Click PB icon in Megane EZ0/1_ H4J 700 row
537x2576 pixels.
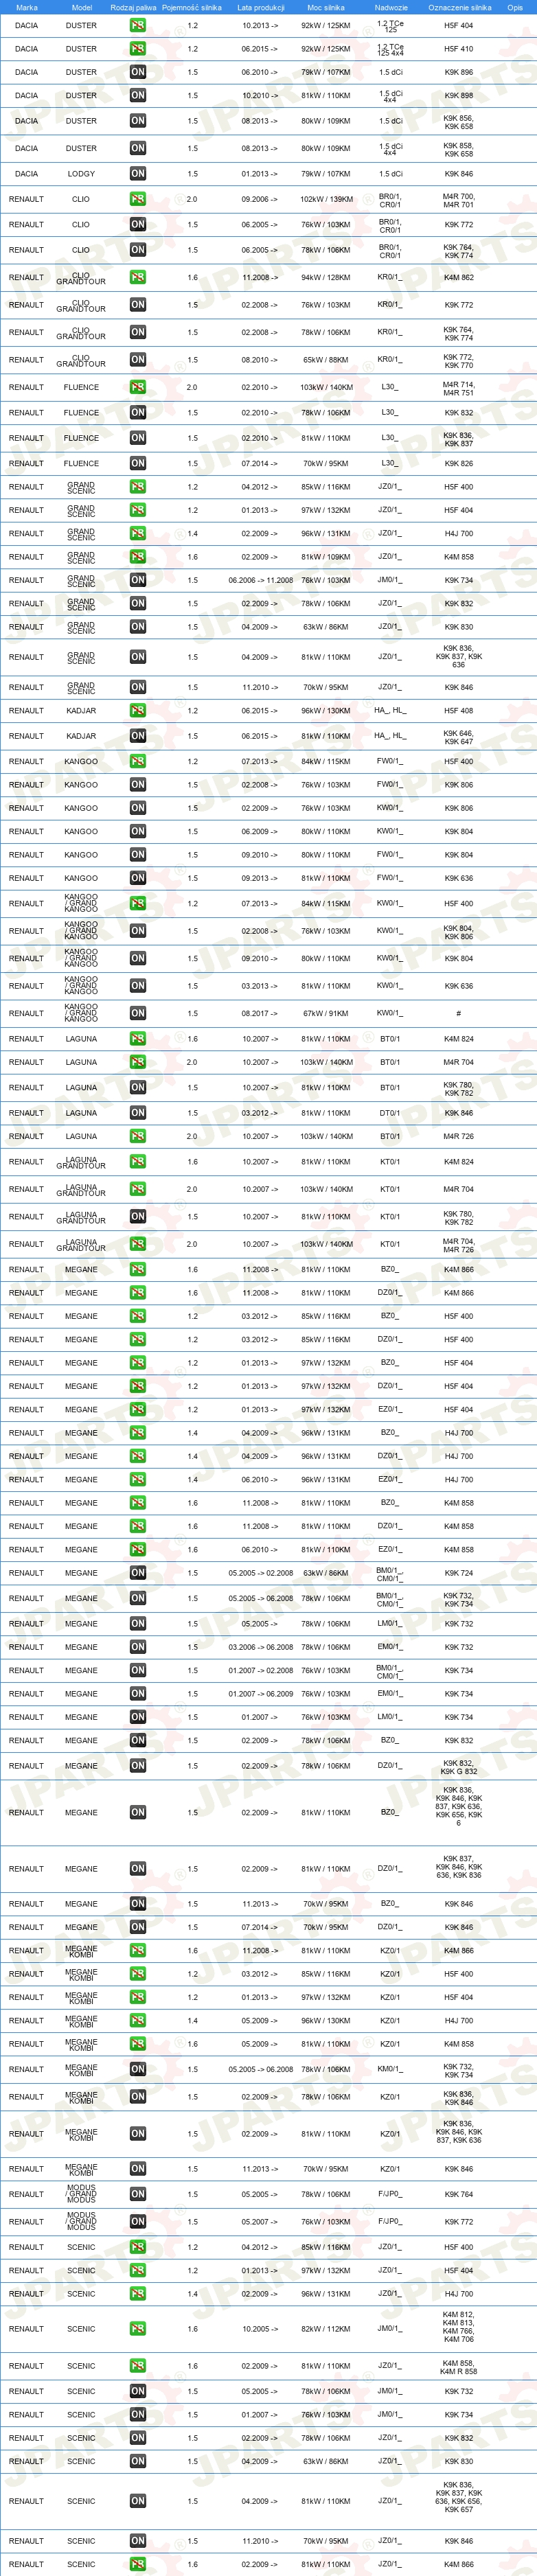138,1479
